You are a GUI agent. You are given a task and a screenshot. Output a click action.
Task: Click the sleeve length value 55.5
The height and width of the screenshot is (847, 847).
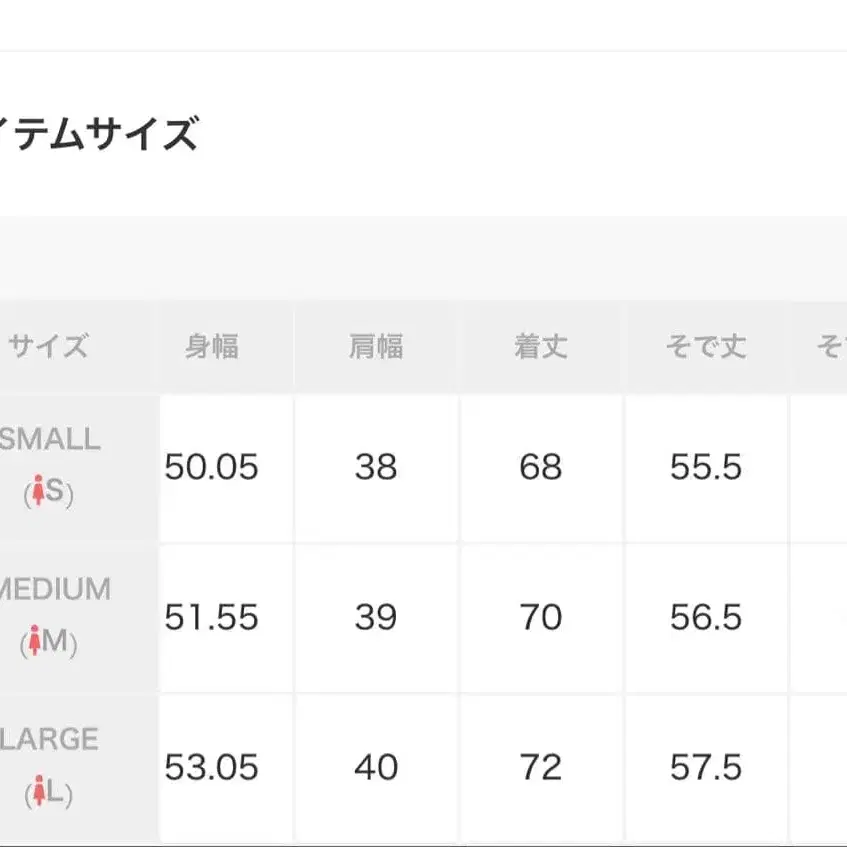click(706, 467)
